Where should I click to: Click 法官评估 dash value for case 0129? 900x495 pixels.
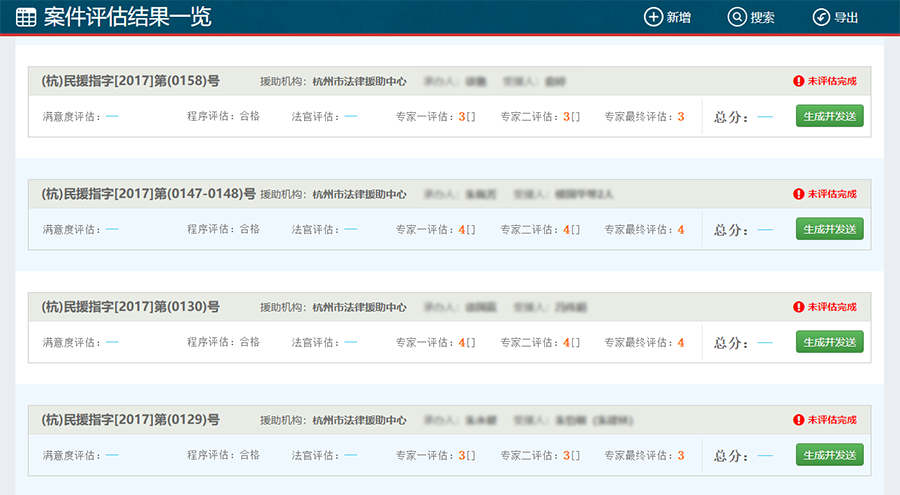pyautogui.click(x=351, y=455)
